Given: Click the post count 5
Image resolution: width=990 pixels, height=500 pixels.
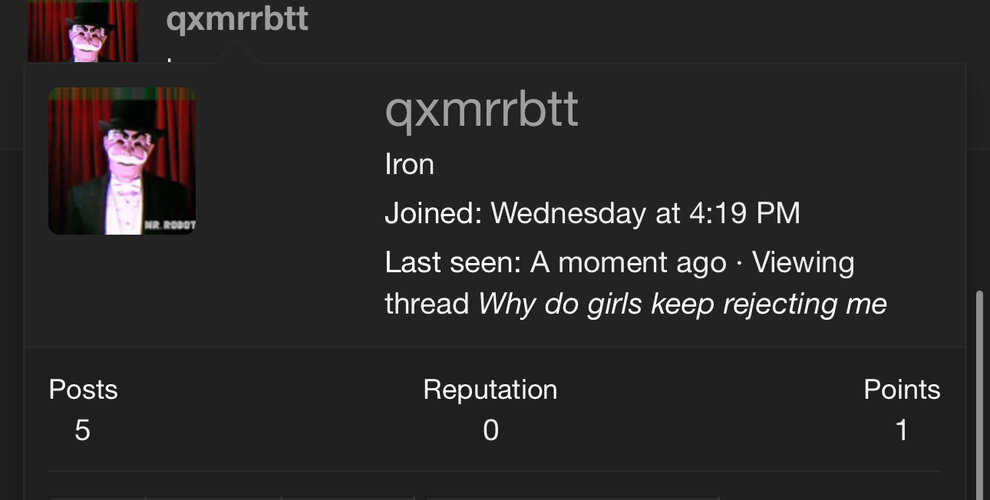Looking at the screenshot, I should (x=82, y=431).
